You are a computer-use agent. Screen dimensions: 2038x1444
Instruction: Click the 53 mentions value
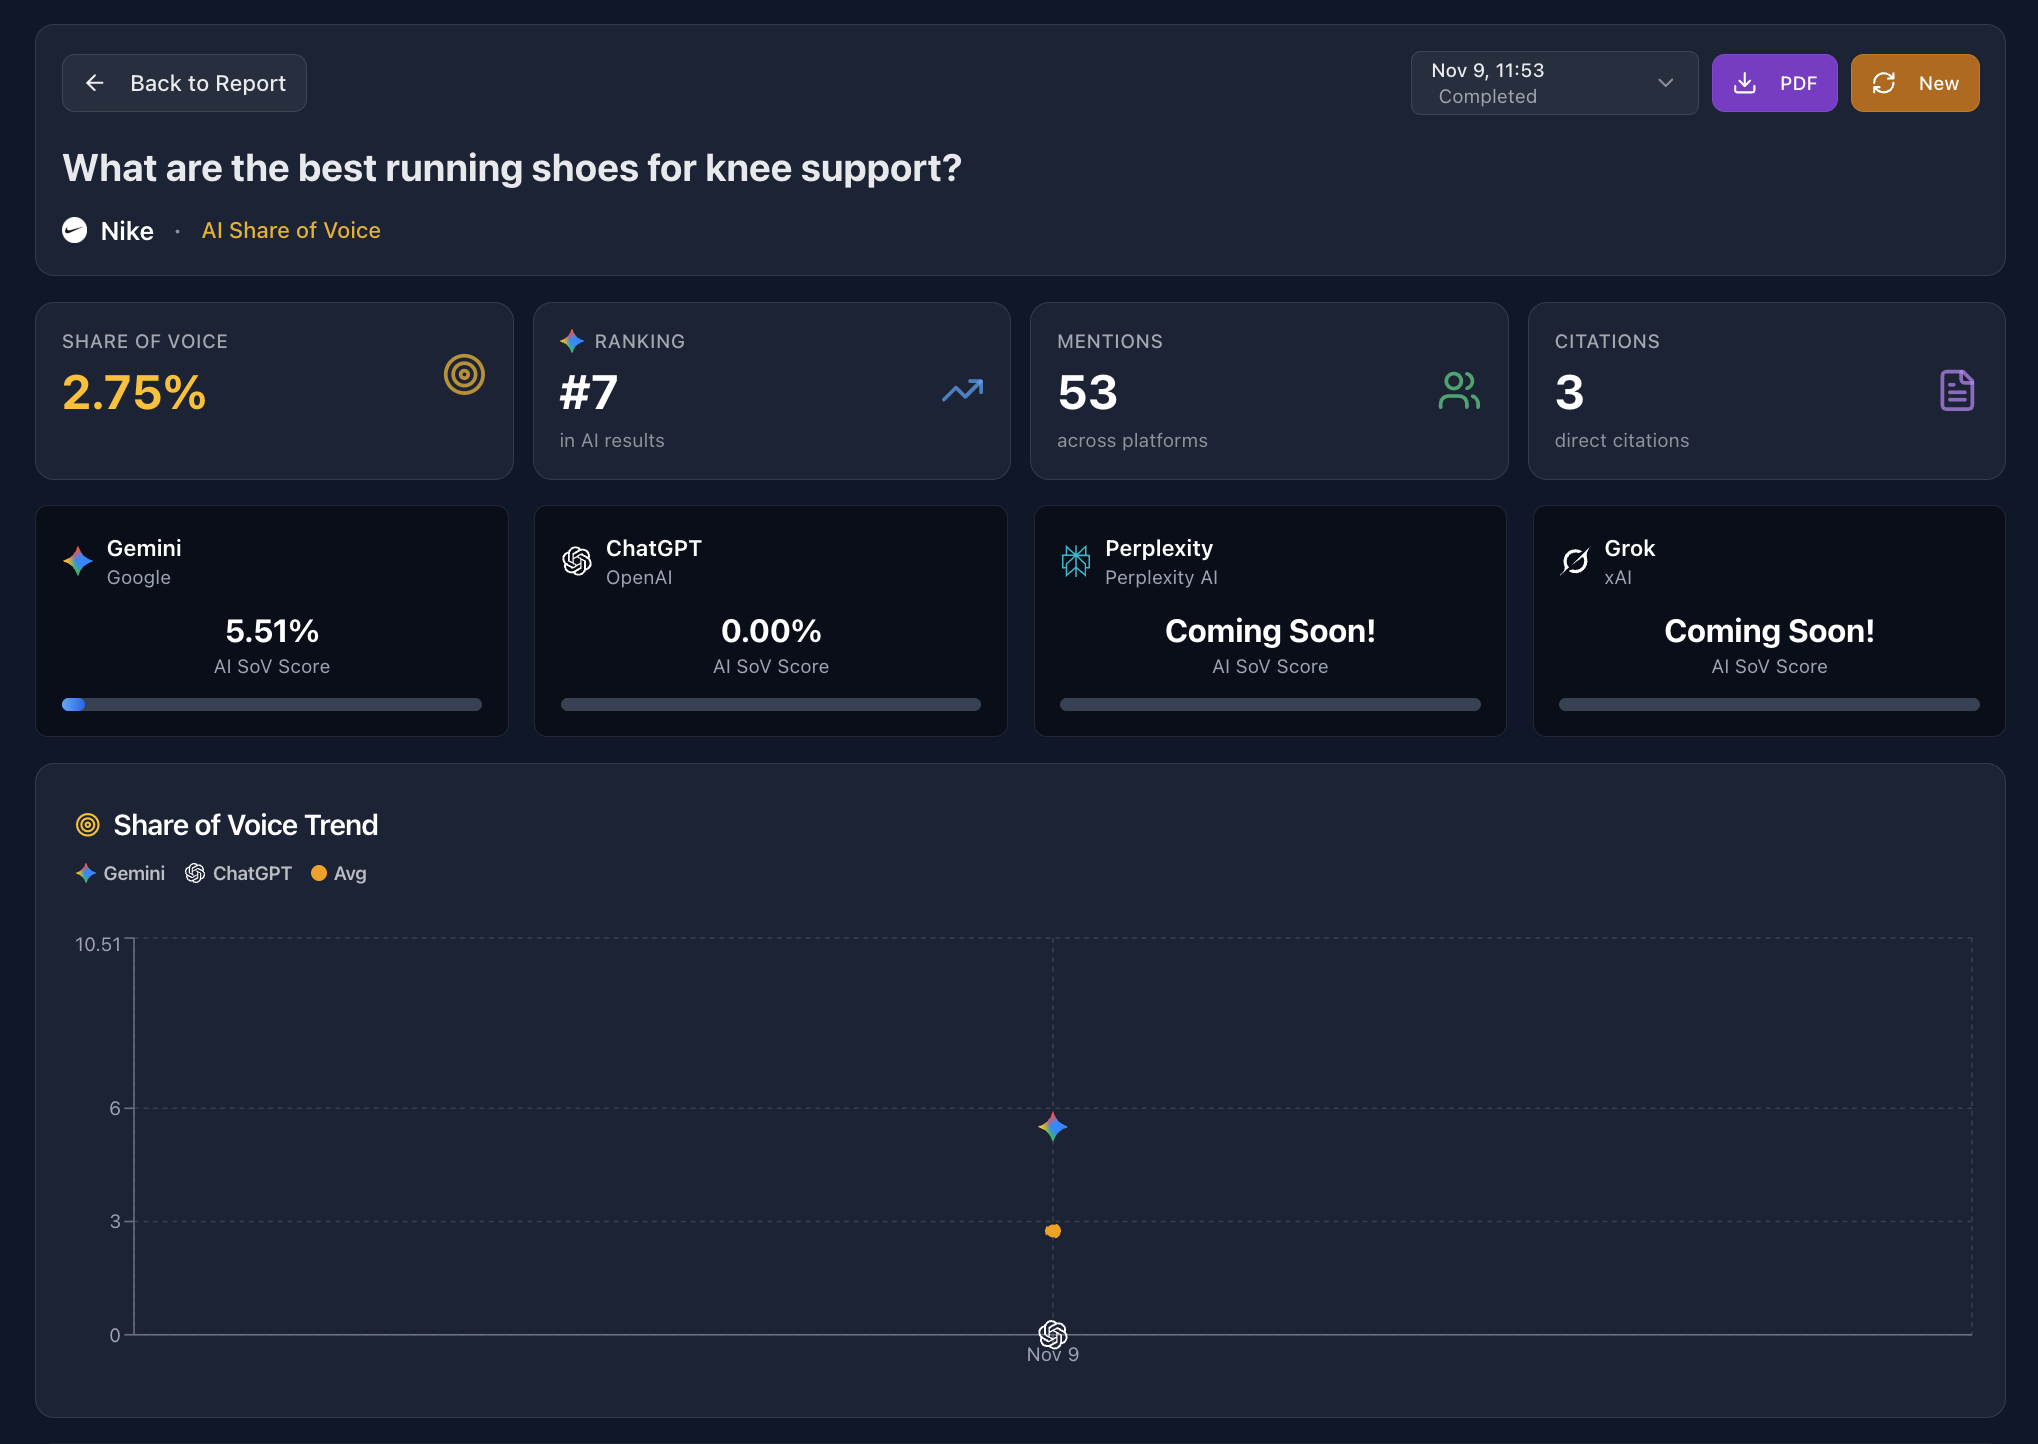click(x=1087, y=392)
